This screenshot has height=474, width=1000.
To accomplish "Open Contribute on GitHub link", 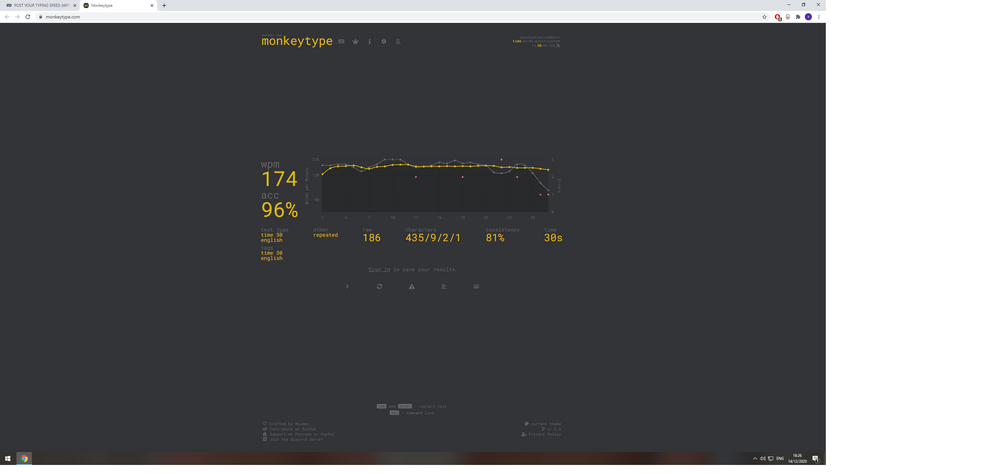I will [289, 429].
